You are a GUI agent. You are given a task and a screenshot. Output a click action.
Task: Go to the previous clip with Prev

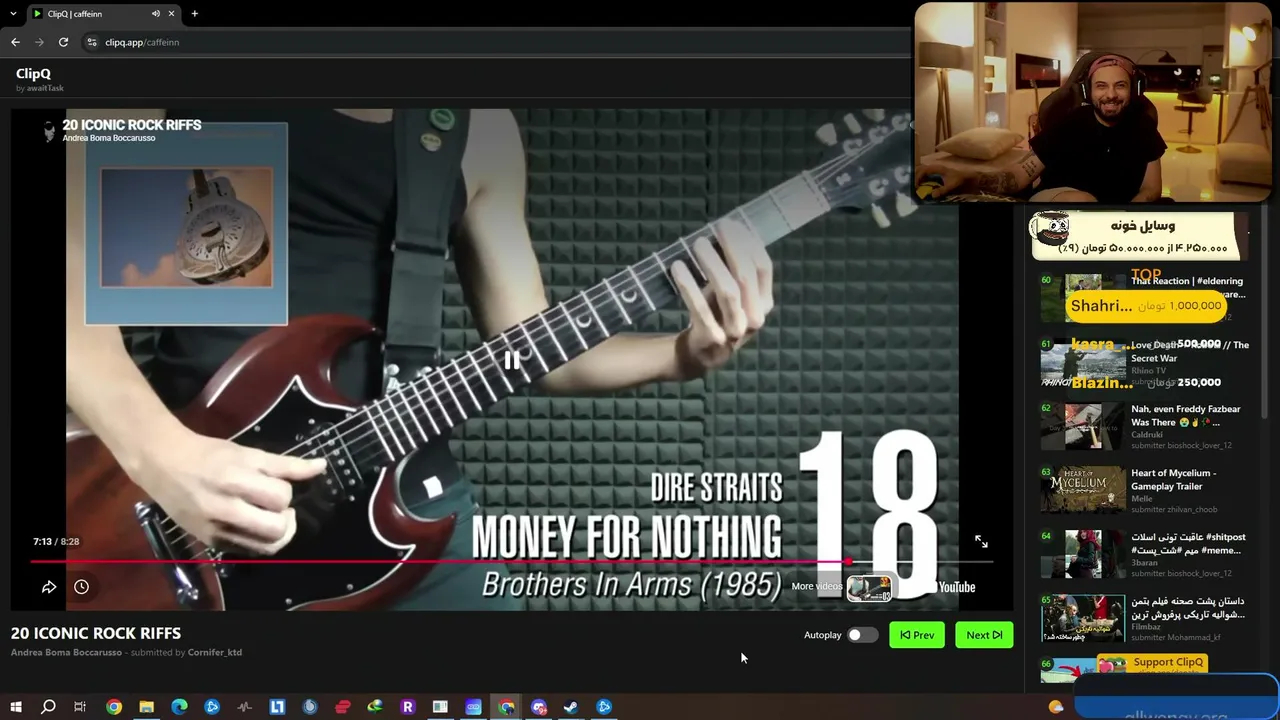click(917, 635)
